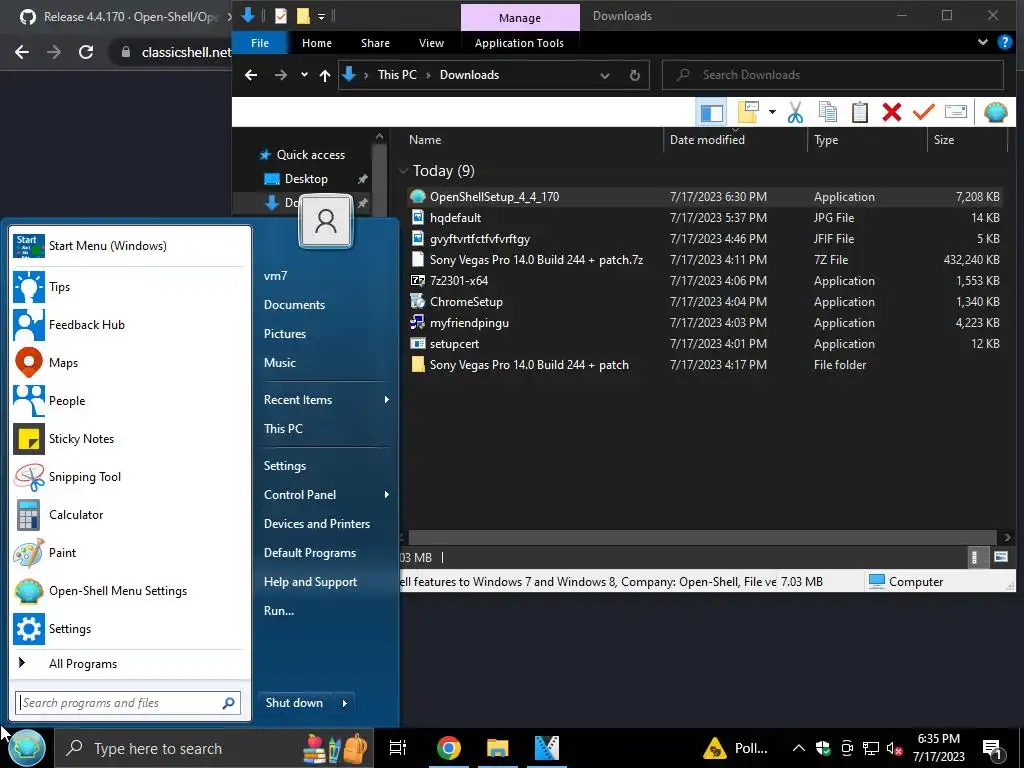Launch the Tips app

click(129, 287)
